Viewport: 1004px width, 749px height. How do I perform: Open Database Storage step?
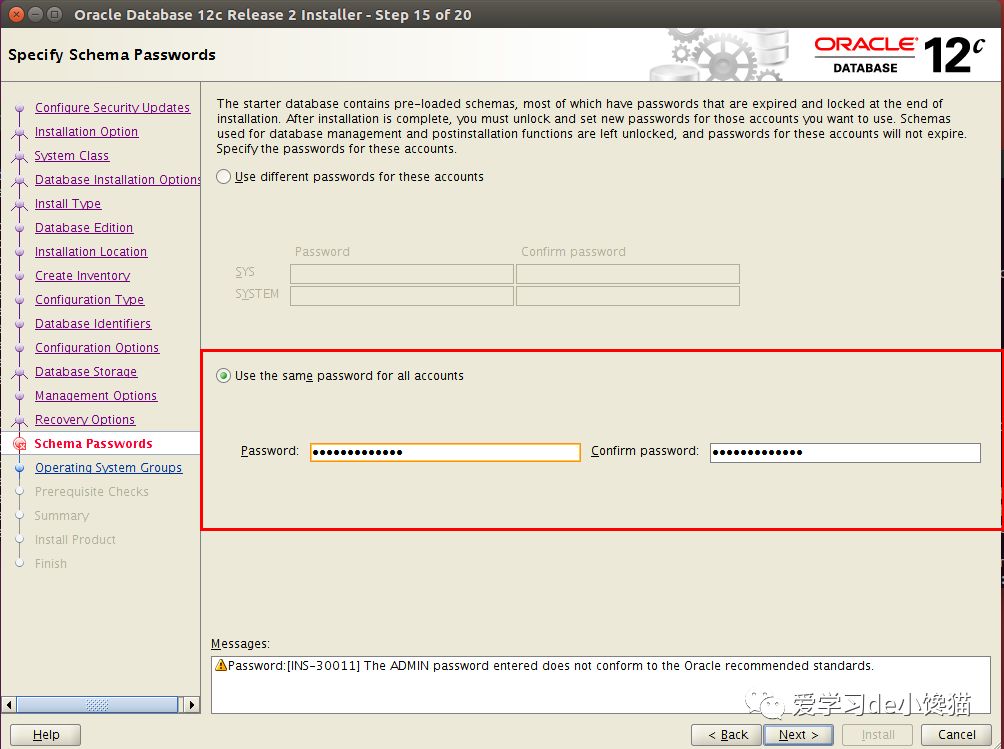tap(86, 371)
